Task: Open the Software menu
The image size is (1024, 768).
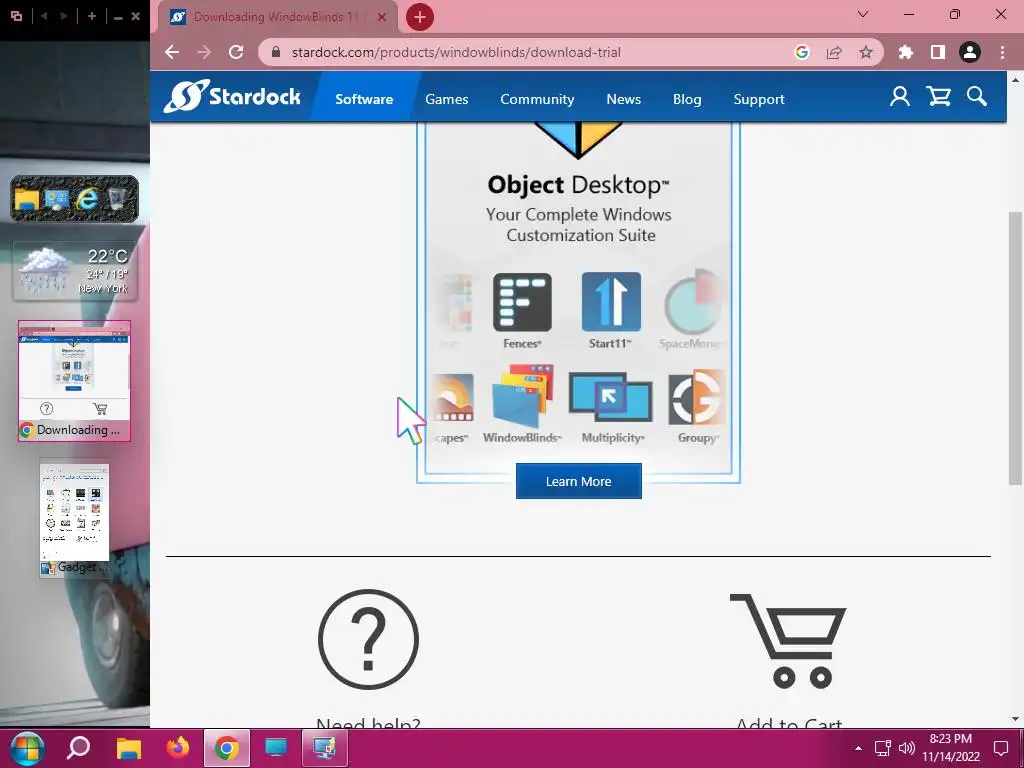Action: pyautogui.click(x=364, y=99)
